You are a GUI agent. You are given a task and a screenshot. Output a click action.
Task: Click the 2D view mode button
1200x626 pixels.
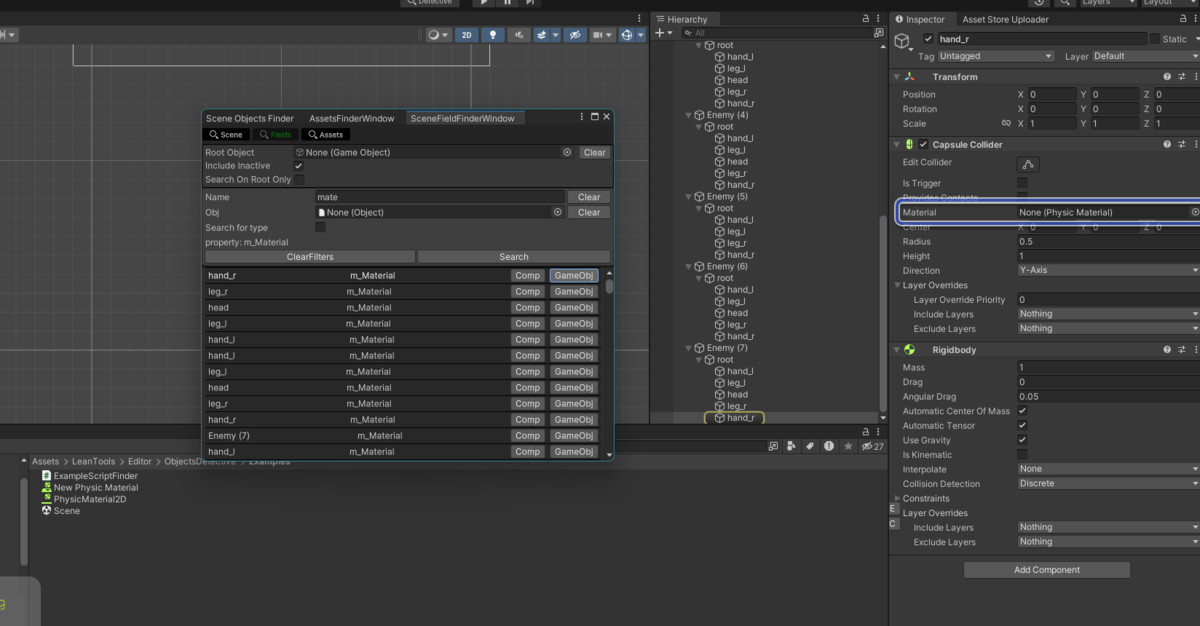(x=467, y=35)
